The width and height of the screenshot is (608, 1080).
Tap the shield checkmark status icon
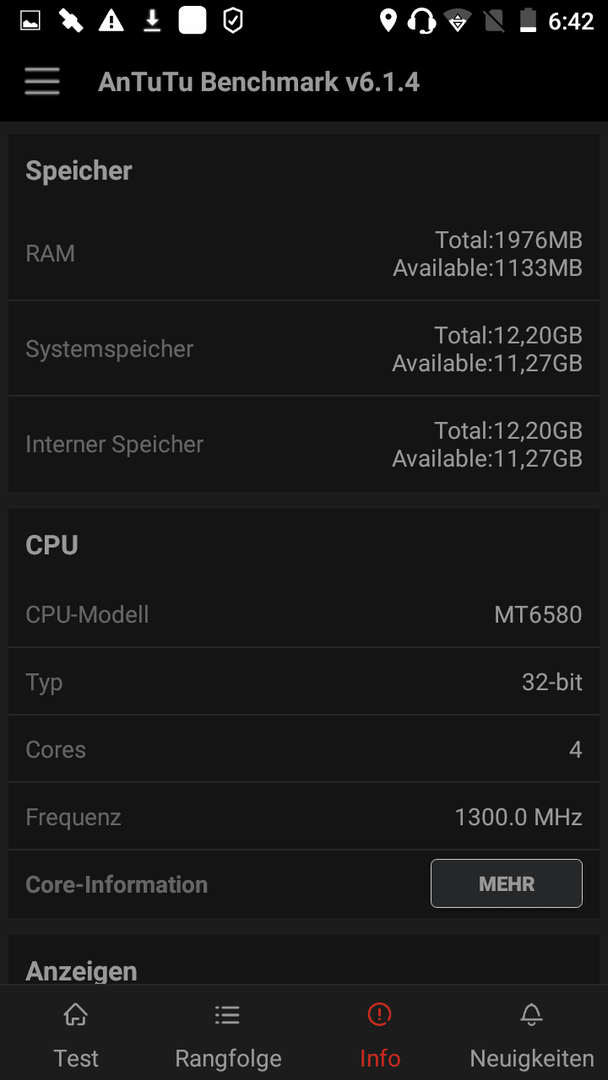click(233, 21)
